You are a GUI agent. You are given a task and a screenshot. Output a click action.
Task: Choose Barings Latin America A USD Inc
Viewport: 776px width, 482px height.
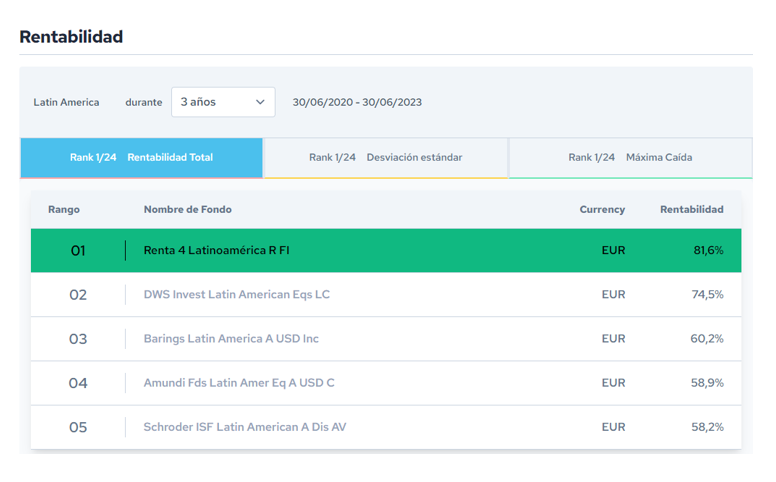click(x=231, y=339)
